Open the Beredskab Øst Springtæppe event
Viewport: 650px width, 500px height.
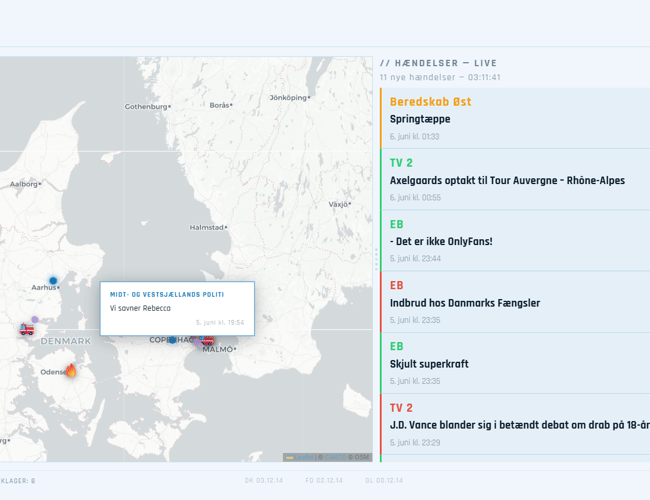515,118
